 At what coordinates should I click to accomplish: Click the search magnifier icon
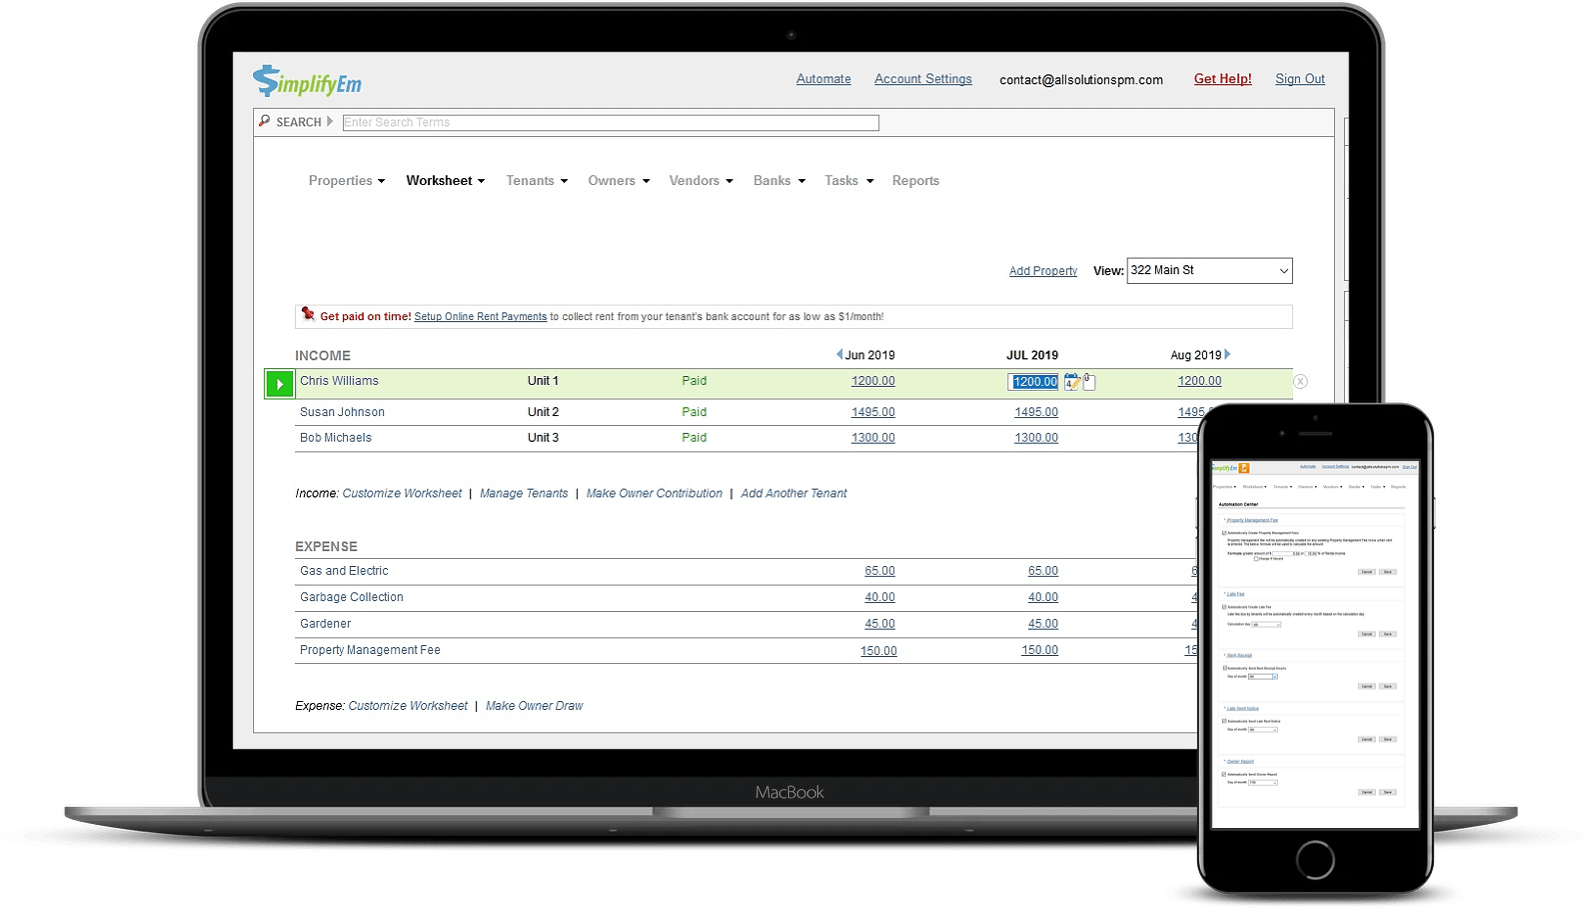pyautogui.click(x=264, y=121)
